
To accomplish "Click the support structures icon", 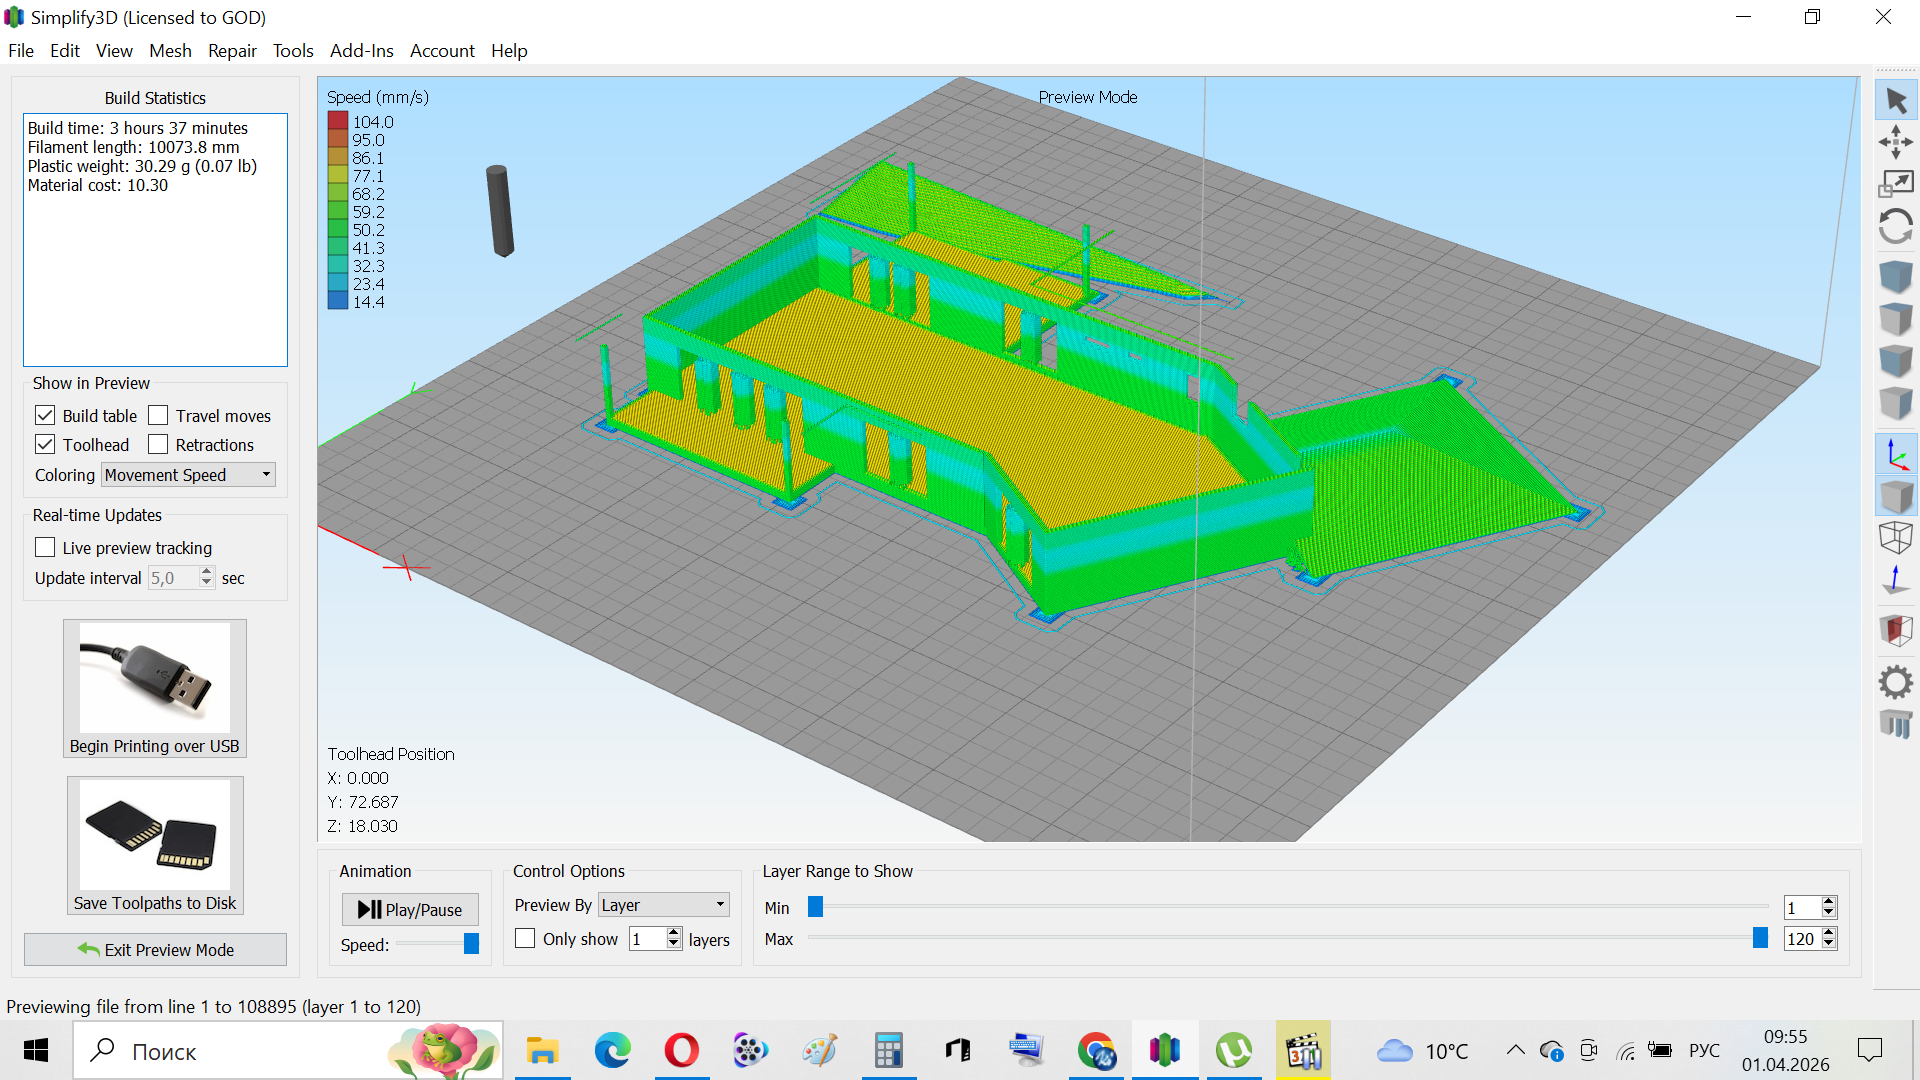I will [x=1895, y=724].
